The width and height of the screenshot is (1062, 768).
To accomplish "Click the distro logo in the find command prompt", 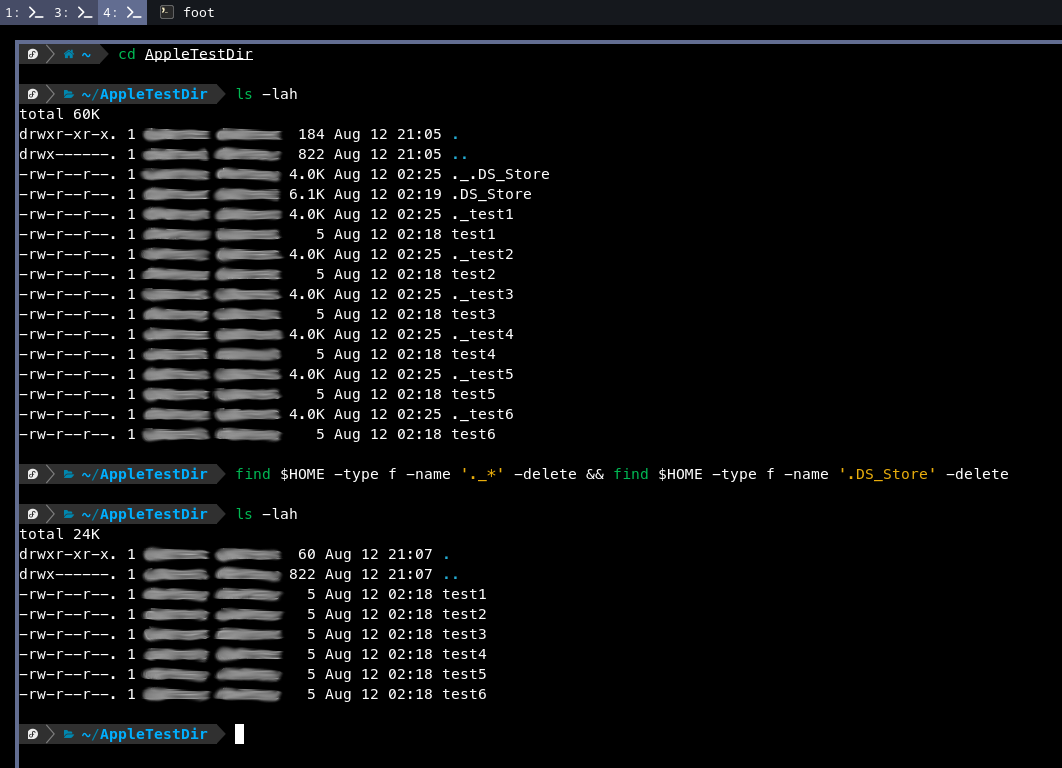I will [x=33, y=474].
